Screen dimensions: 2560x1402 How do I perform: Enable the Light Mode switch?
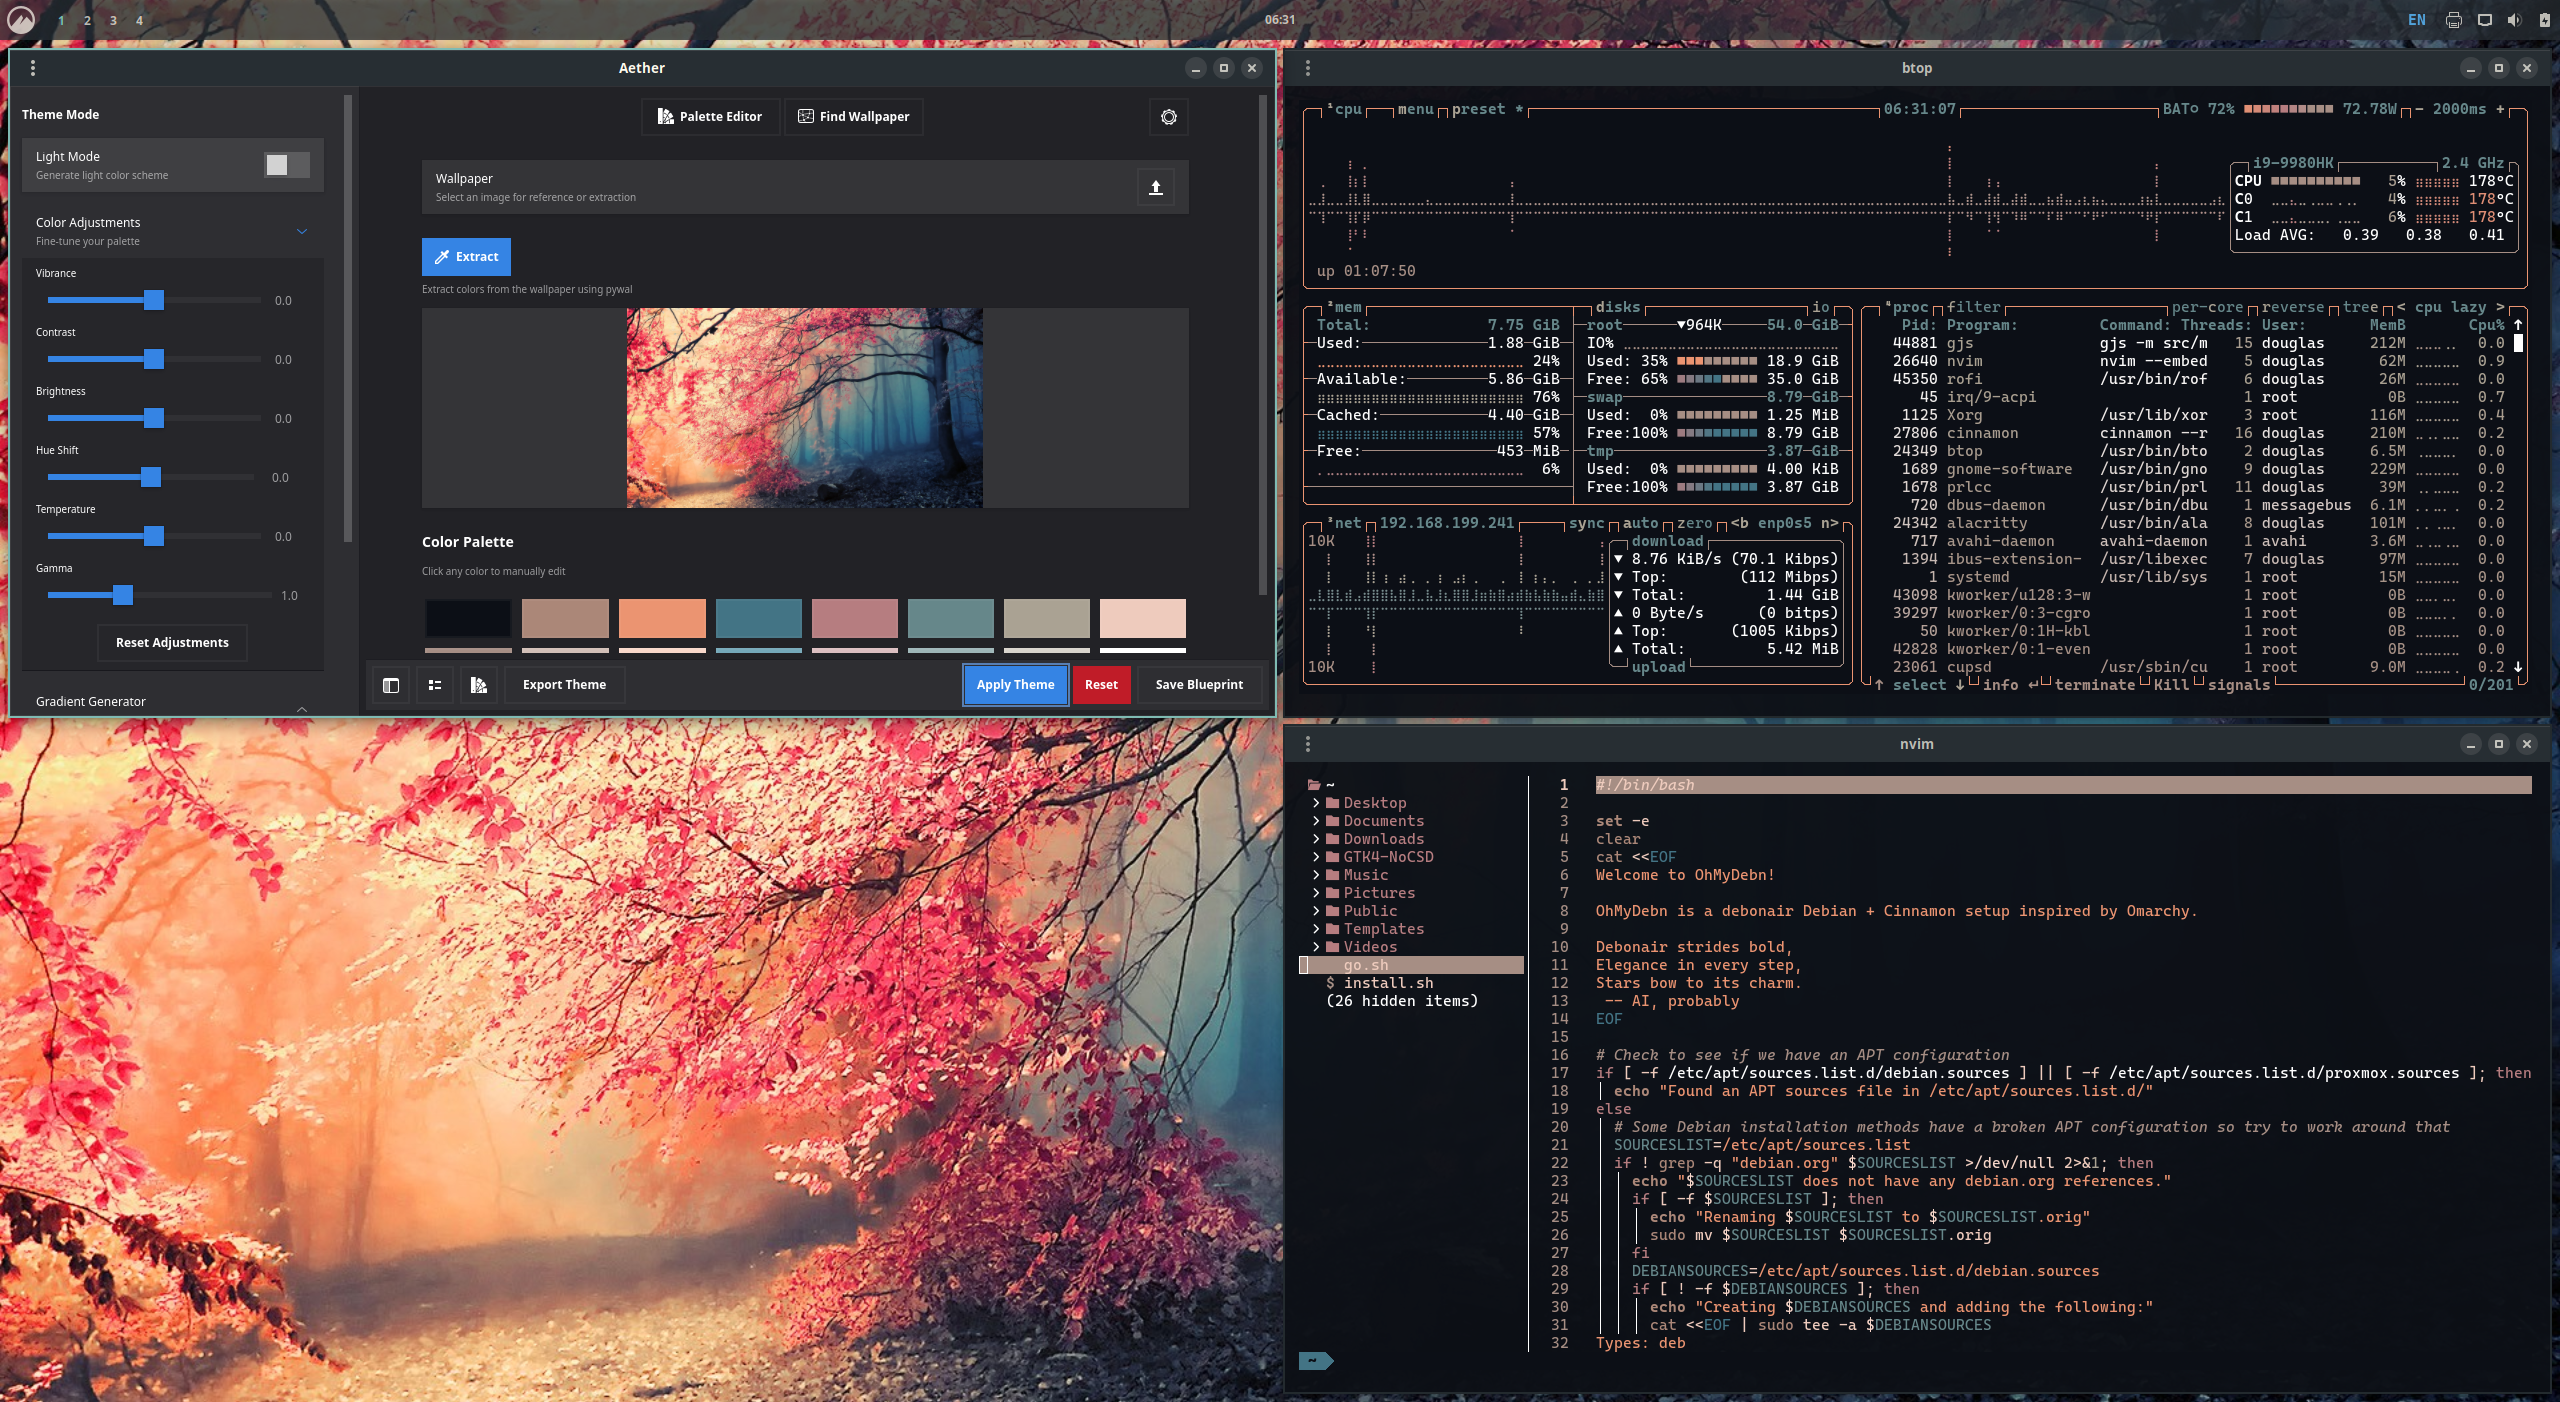[x=286, y=165]
